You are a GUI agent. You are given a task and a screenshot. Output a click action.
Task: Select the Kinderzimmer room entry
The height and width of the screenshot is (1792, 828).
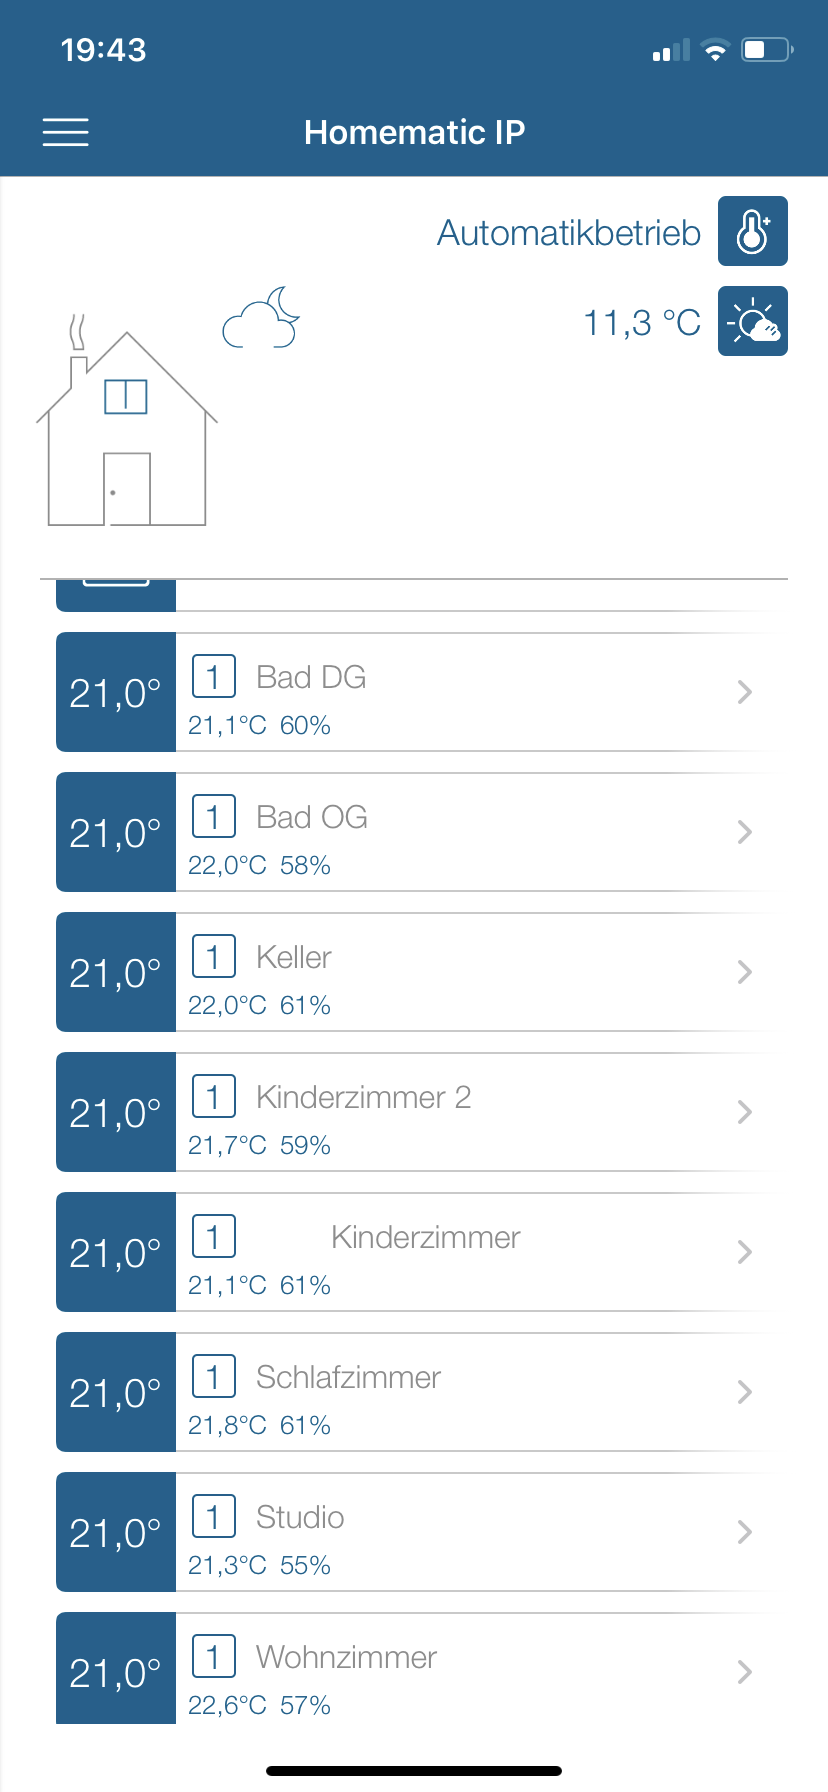pos(417,1252)
